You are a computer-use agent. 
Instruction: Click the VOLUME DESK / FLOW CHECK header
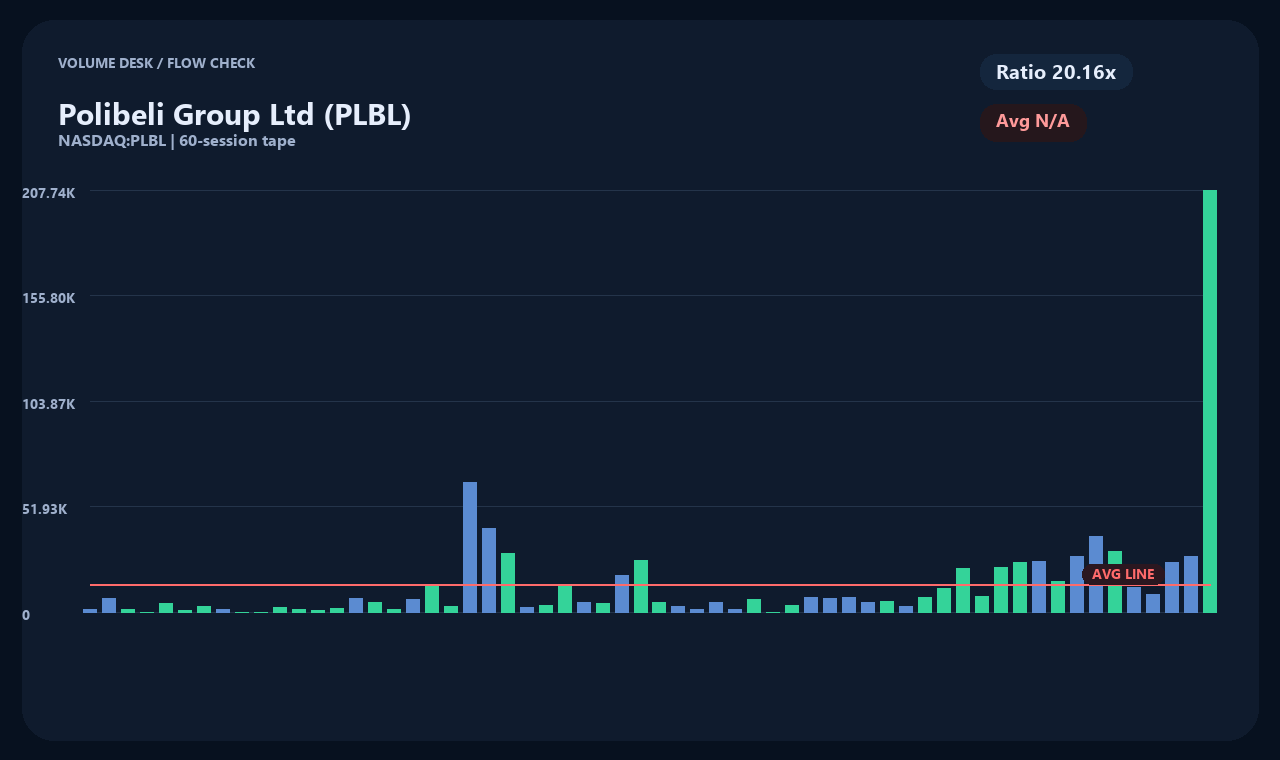(x=156, y=63)
